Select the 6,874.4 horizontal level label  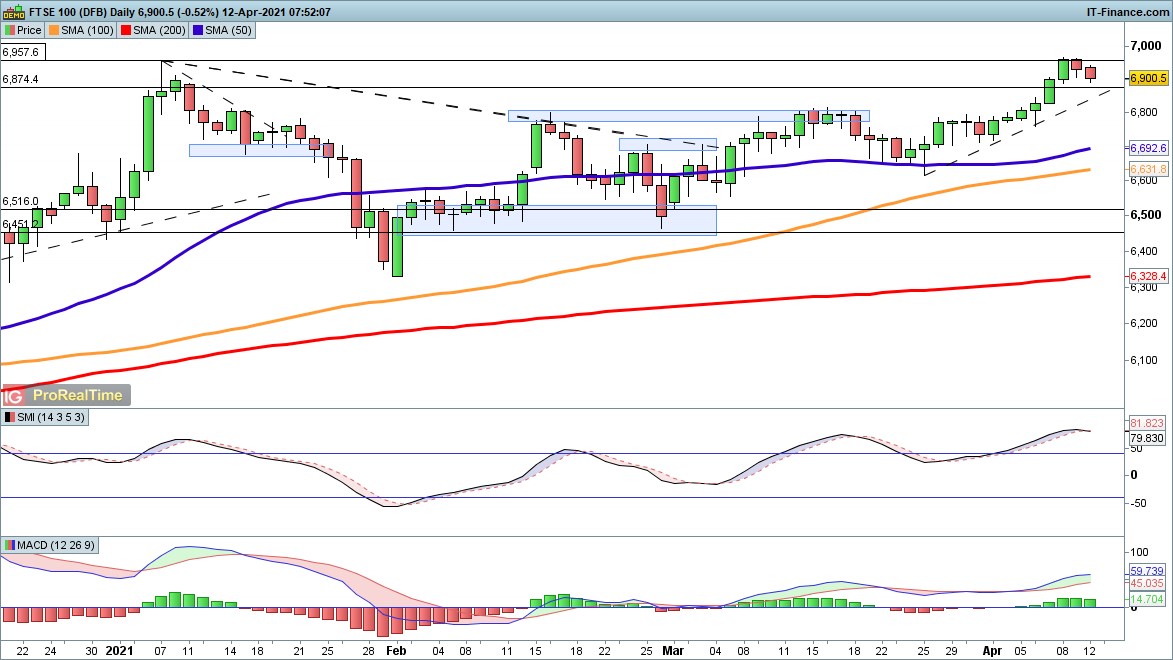pos(21,79)
